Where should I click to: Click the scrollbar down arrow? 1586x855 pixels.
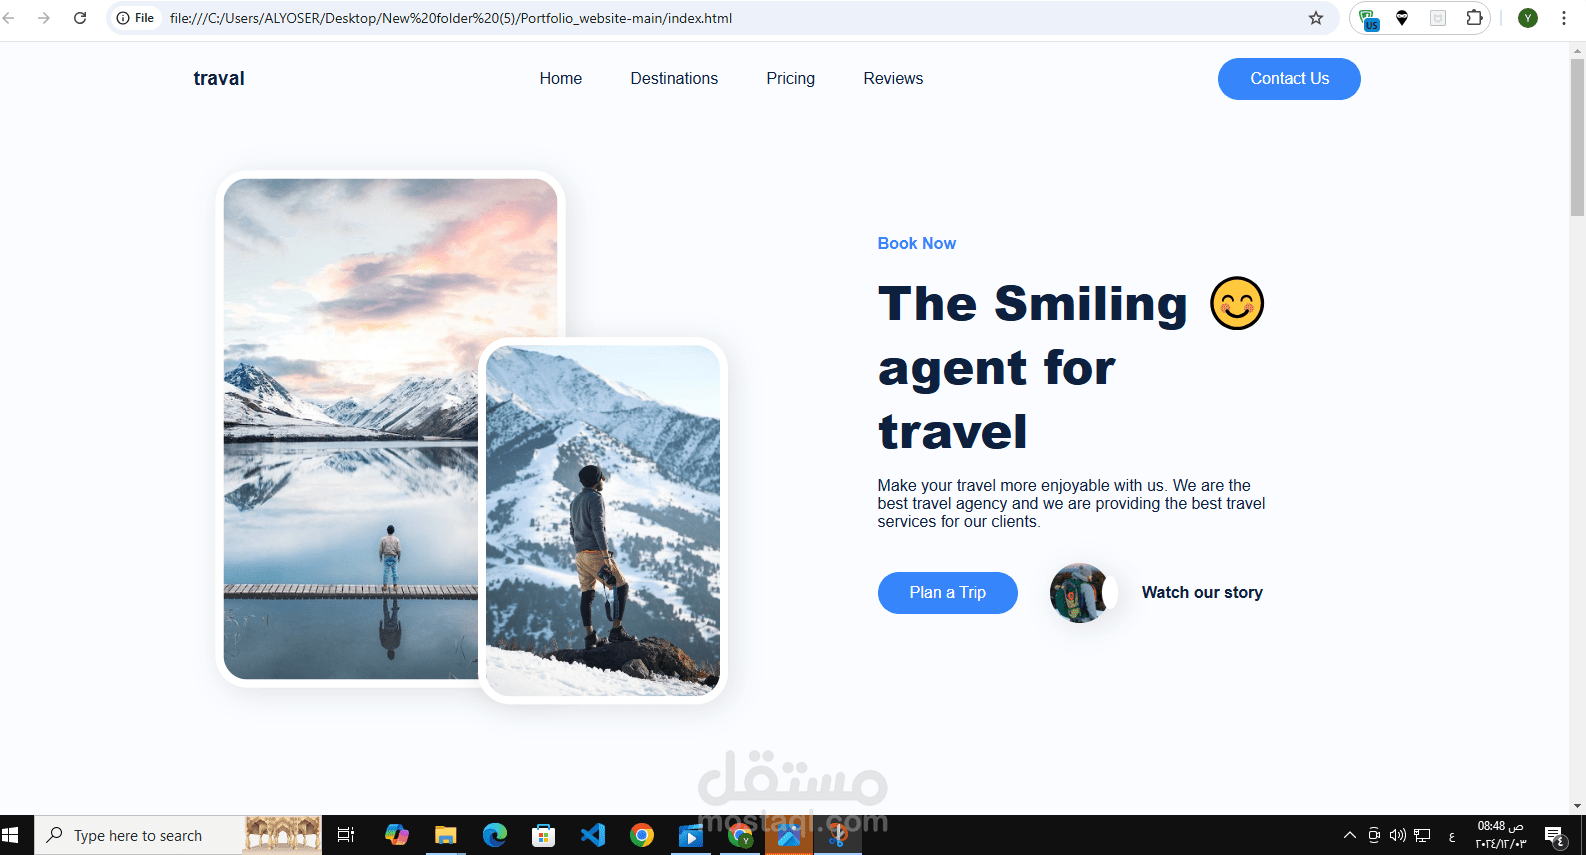tap(1577, 806)
